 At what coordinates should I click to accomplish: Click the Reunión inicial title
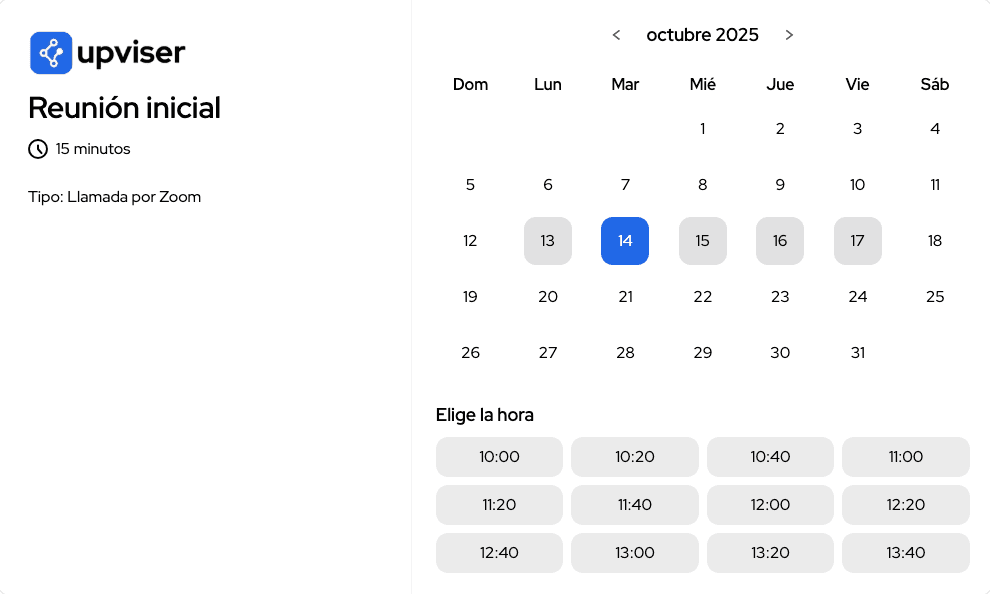click(124, 108)
